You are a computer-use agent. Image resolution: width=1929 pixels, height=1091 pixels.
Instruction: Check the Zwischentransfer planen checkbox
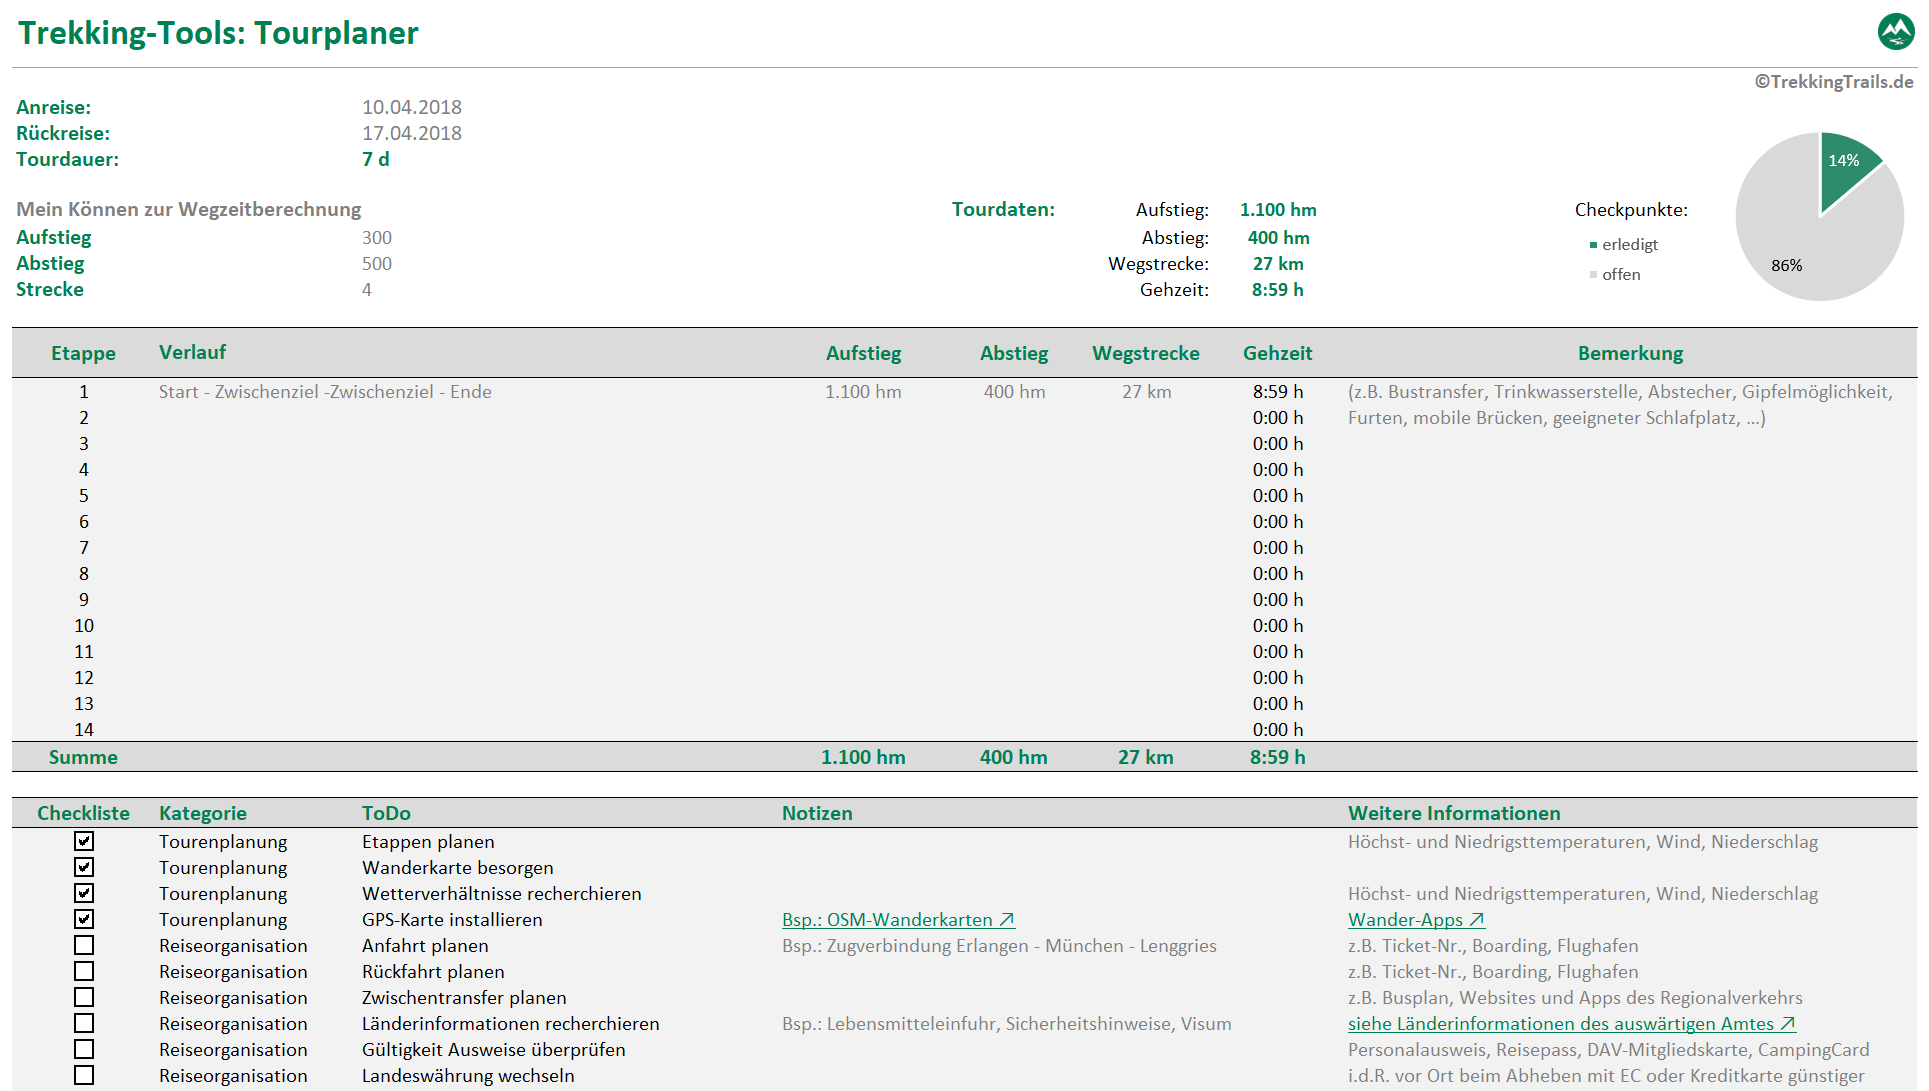[x=84, y=997]
